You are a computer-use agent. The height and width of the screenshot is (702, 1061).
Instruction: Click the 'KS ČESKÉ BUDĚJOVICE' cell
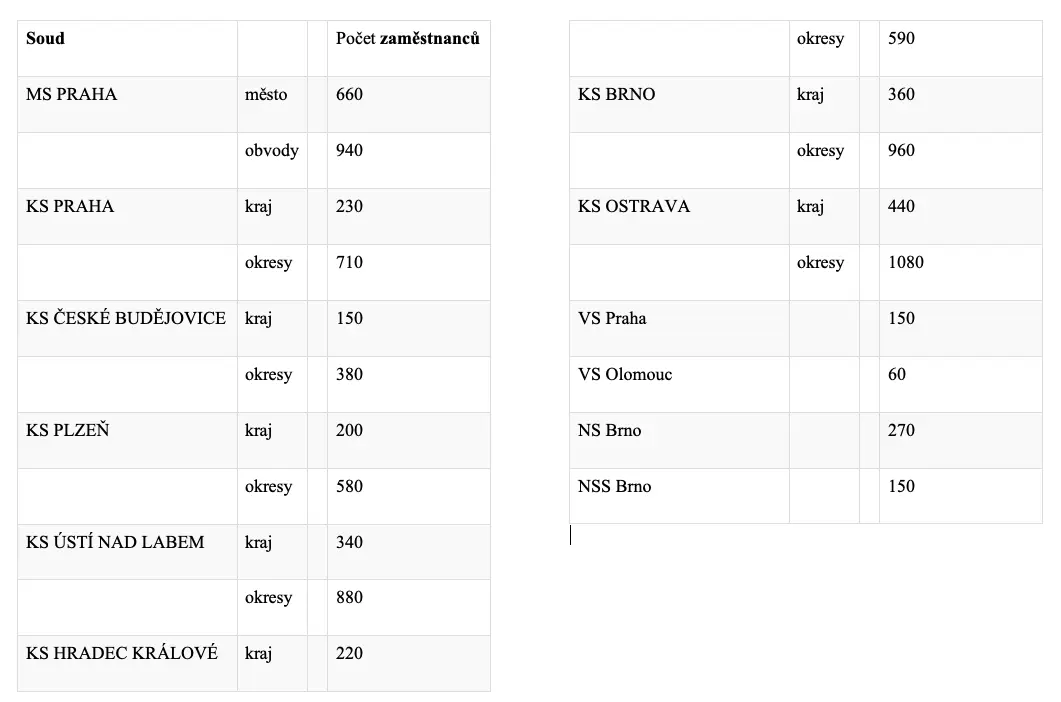(x=127, y=328)
